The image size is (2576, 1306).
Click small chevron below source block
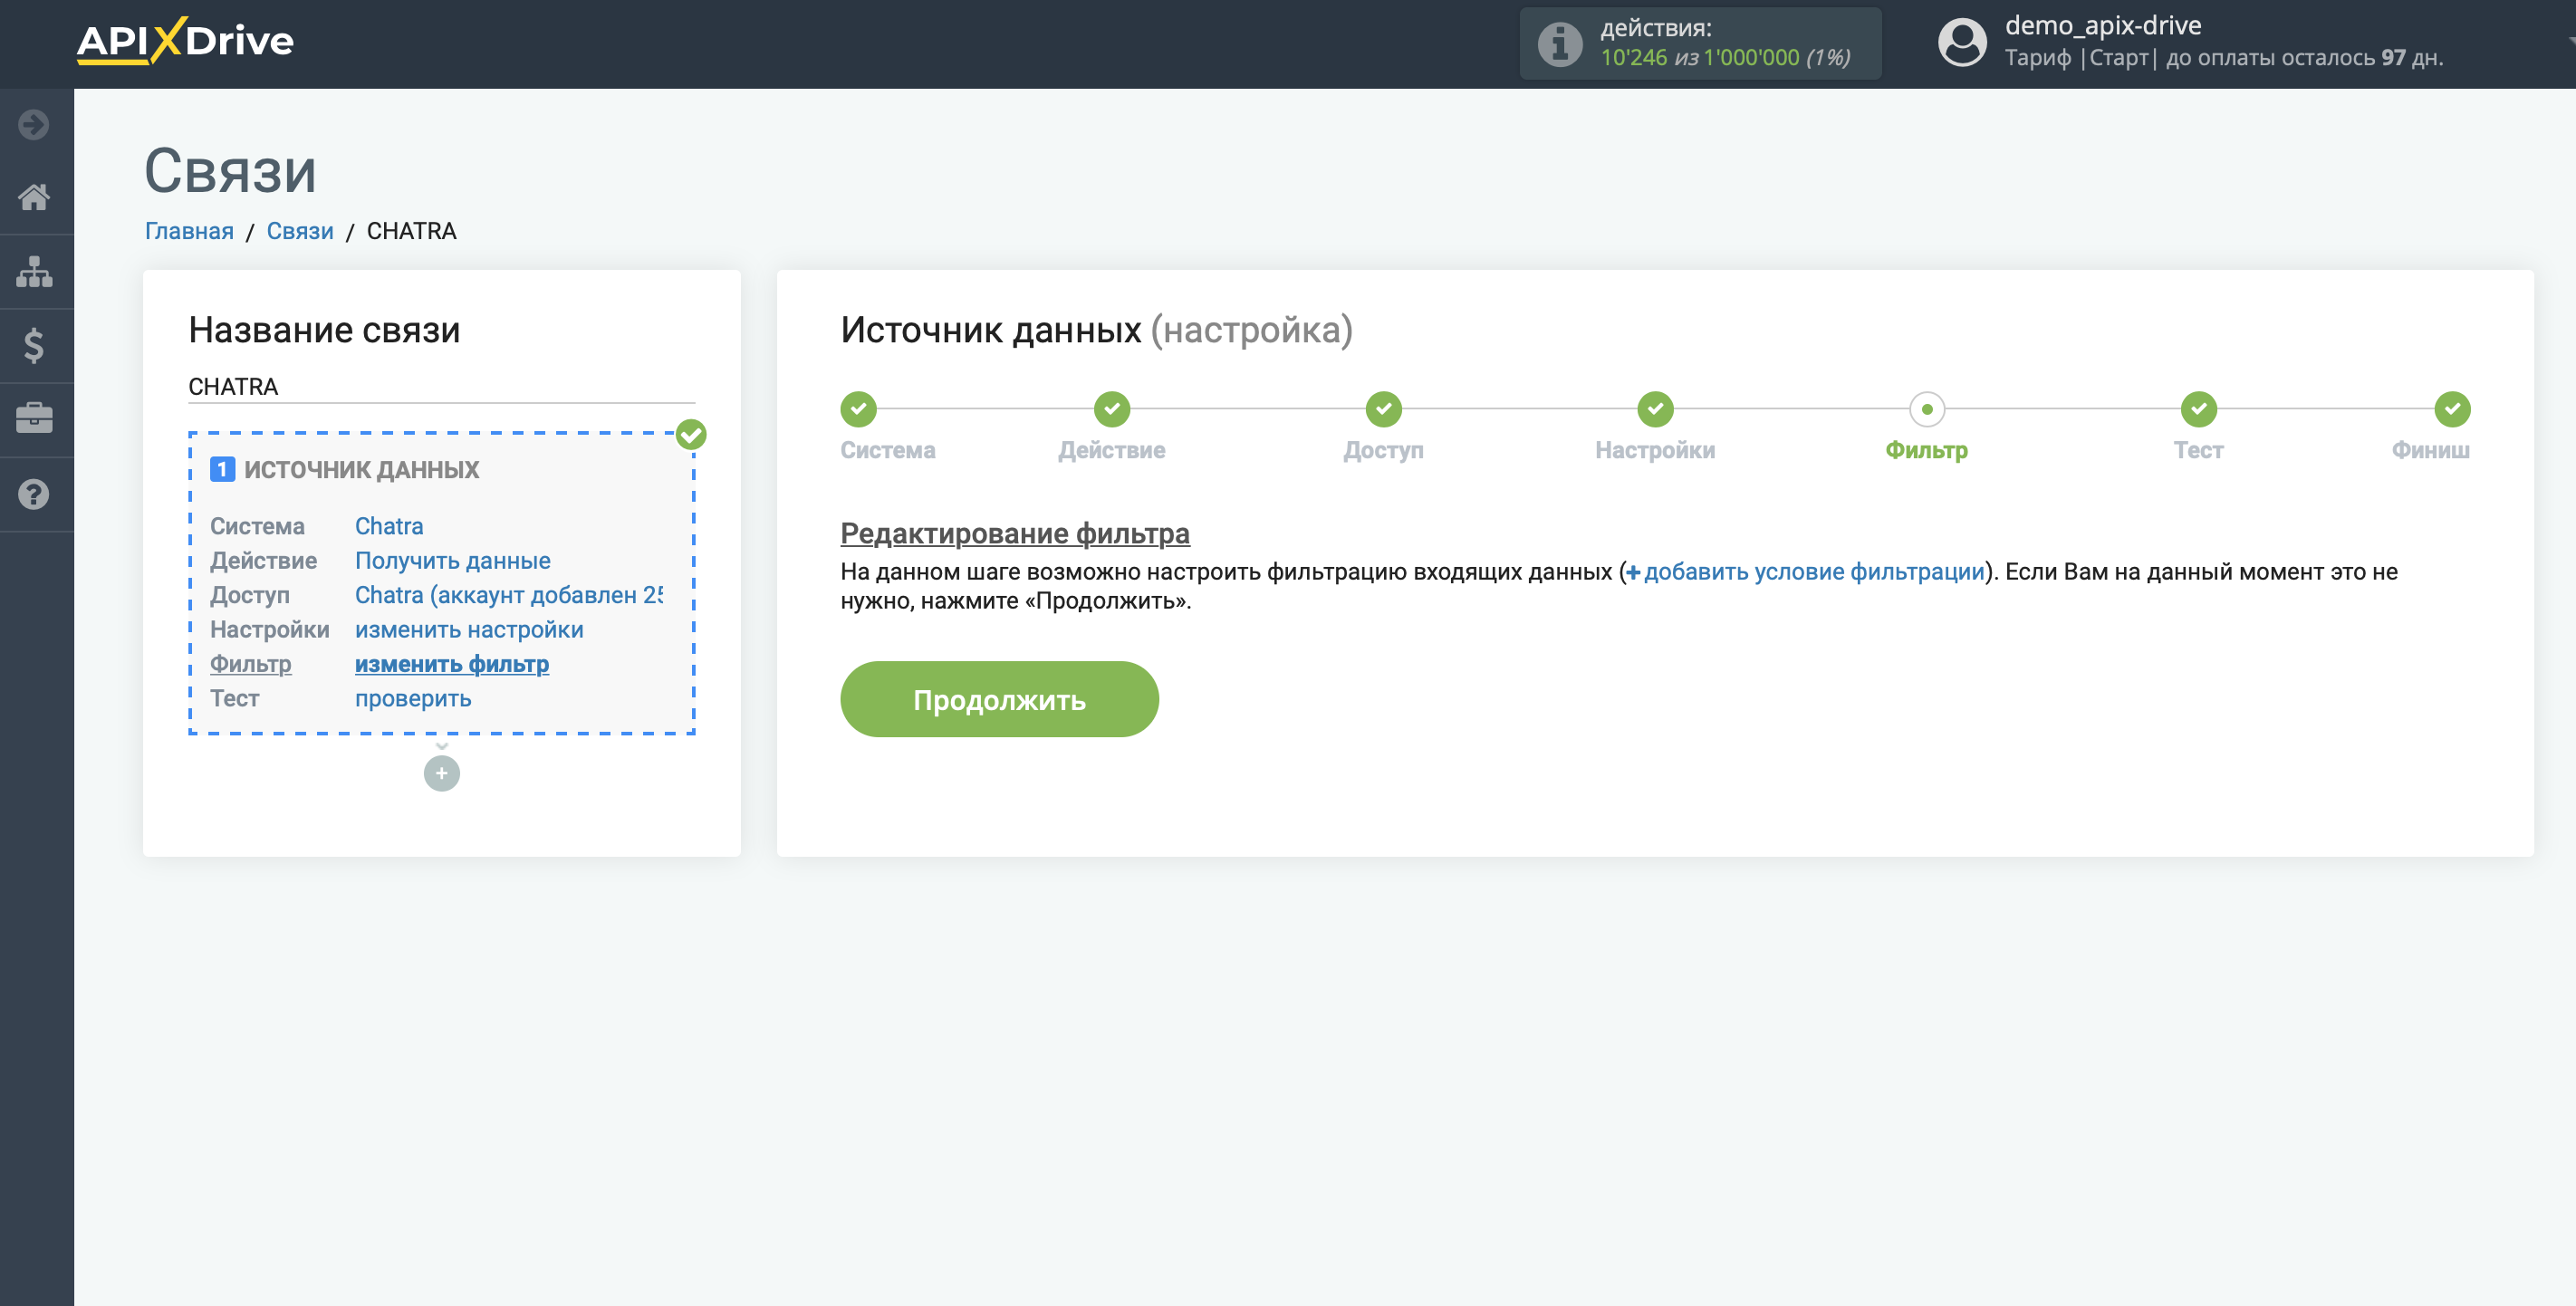tap(441, 746)
